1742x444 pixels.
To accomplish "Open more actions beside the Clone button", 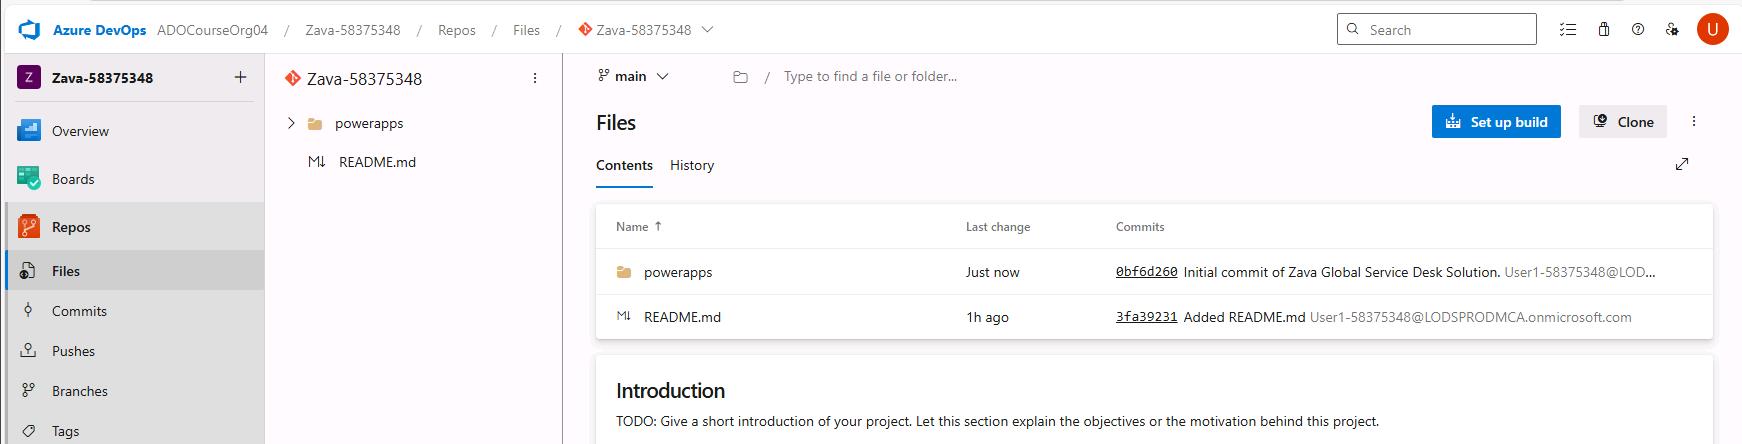I will [1694, 121].
